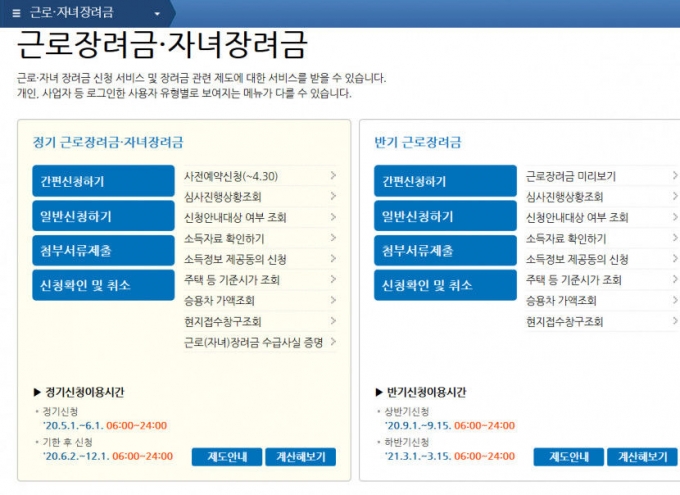Click arrow next to 근로(자녀)장려금 수급사실 증명
680x495 pixels.
coord(332,342)
